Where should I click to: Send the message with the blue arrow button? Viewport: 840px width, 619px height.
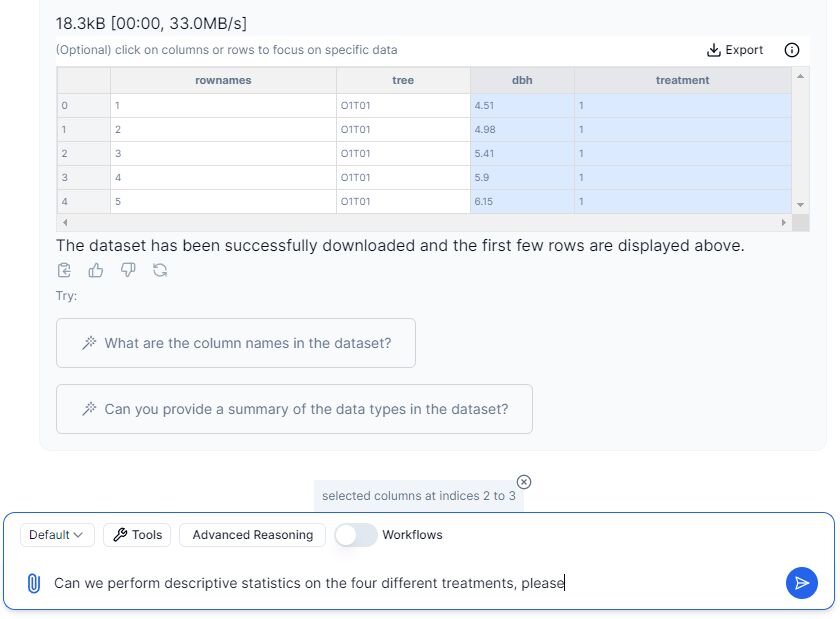click(801, 583)
